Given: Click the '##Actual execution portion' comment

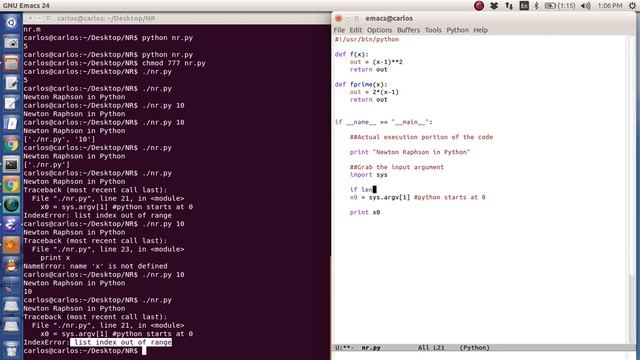Looking at the screenshot, I should point(421,137).
